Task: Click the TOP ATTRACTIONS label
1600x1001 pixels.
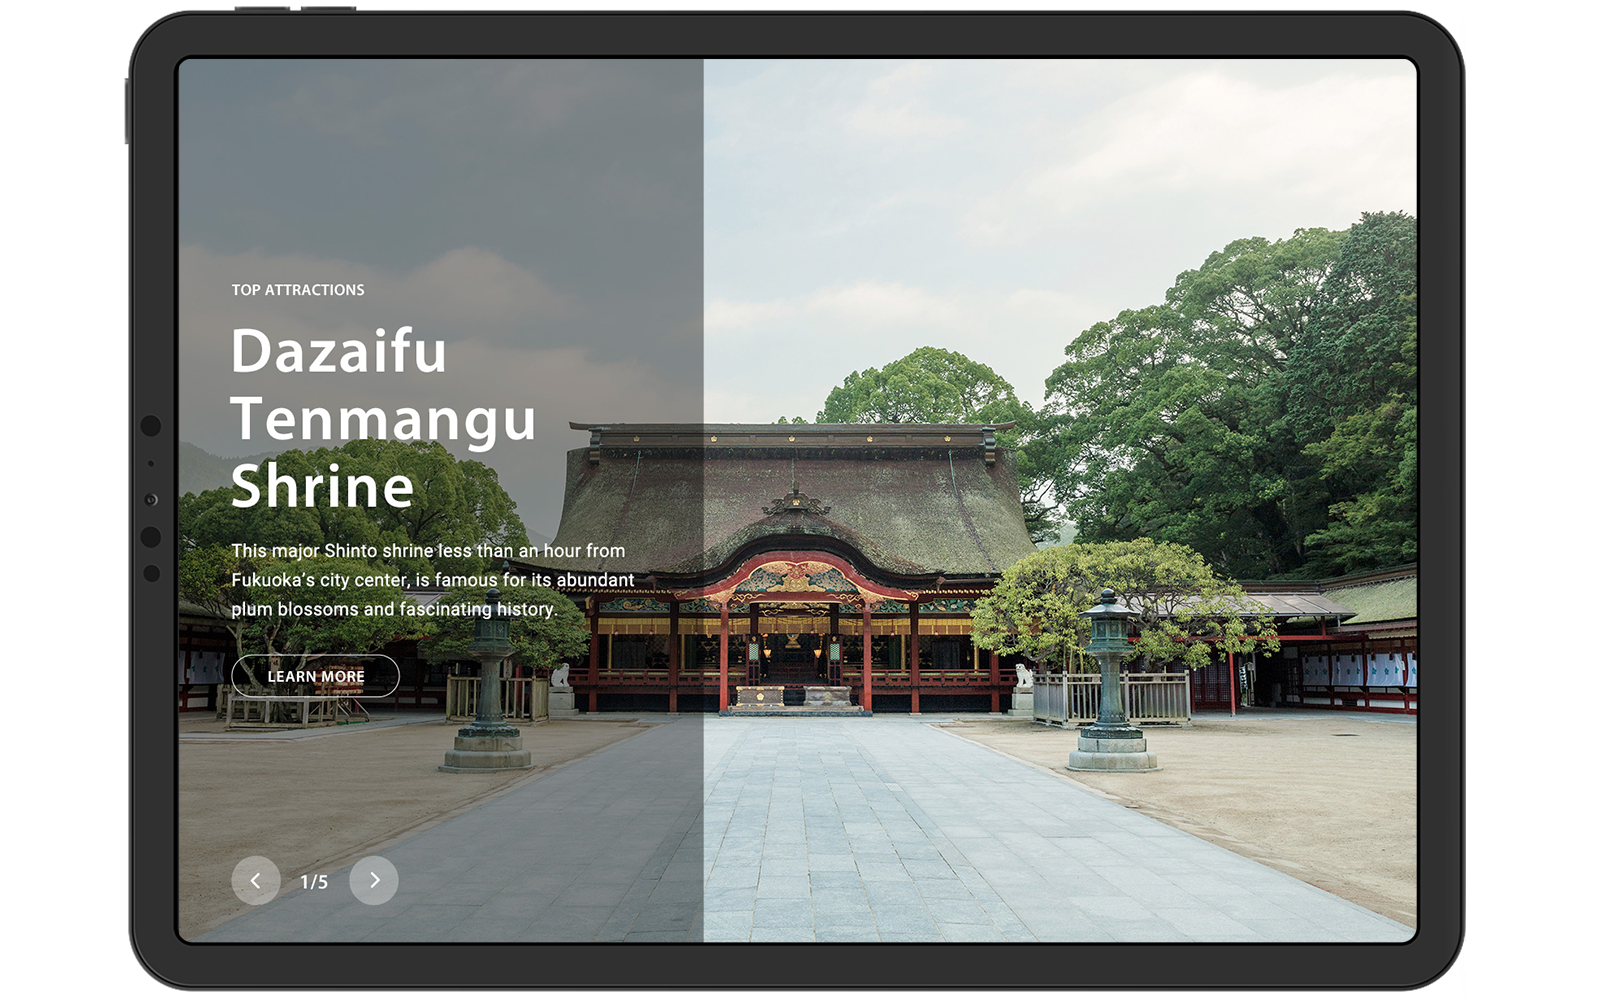Action: [298, 290]
